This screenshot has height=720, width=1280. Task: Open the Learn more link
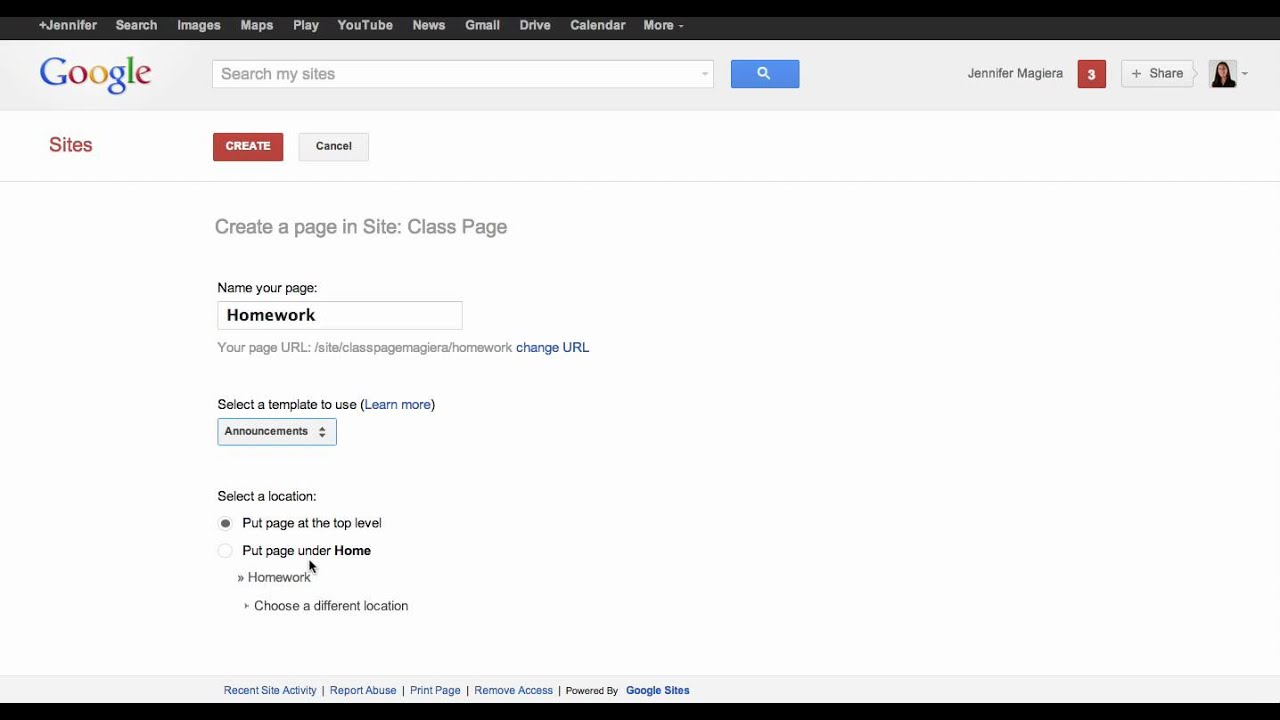[x=398, y=405]
